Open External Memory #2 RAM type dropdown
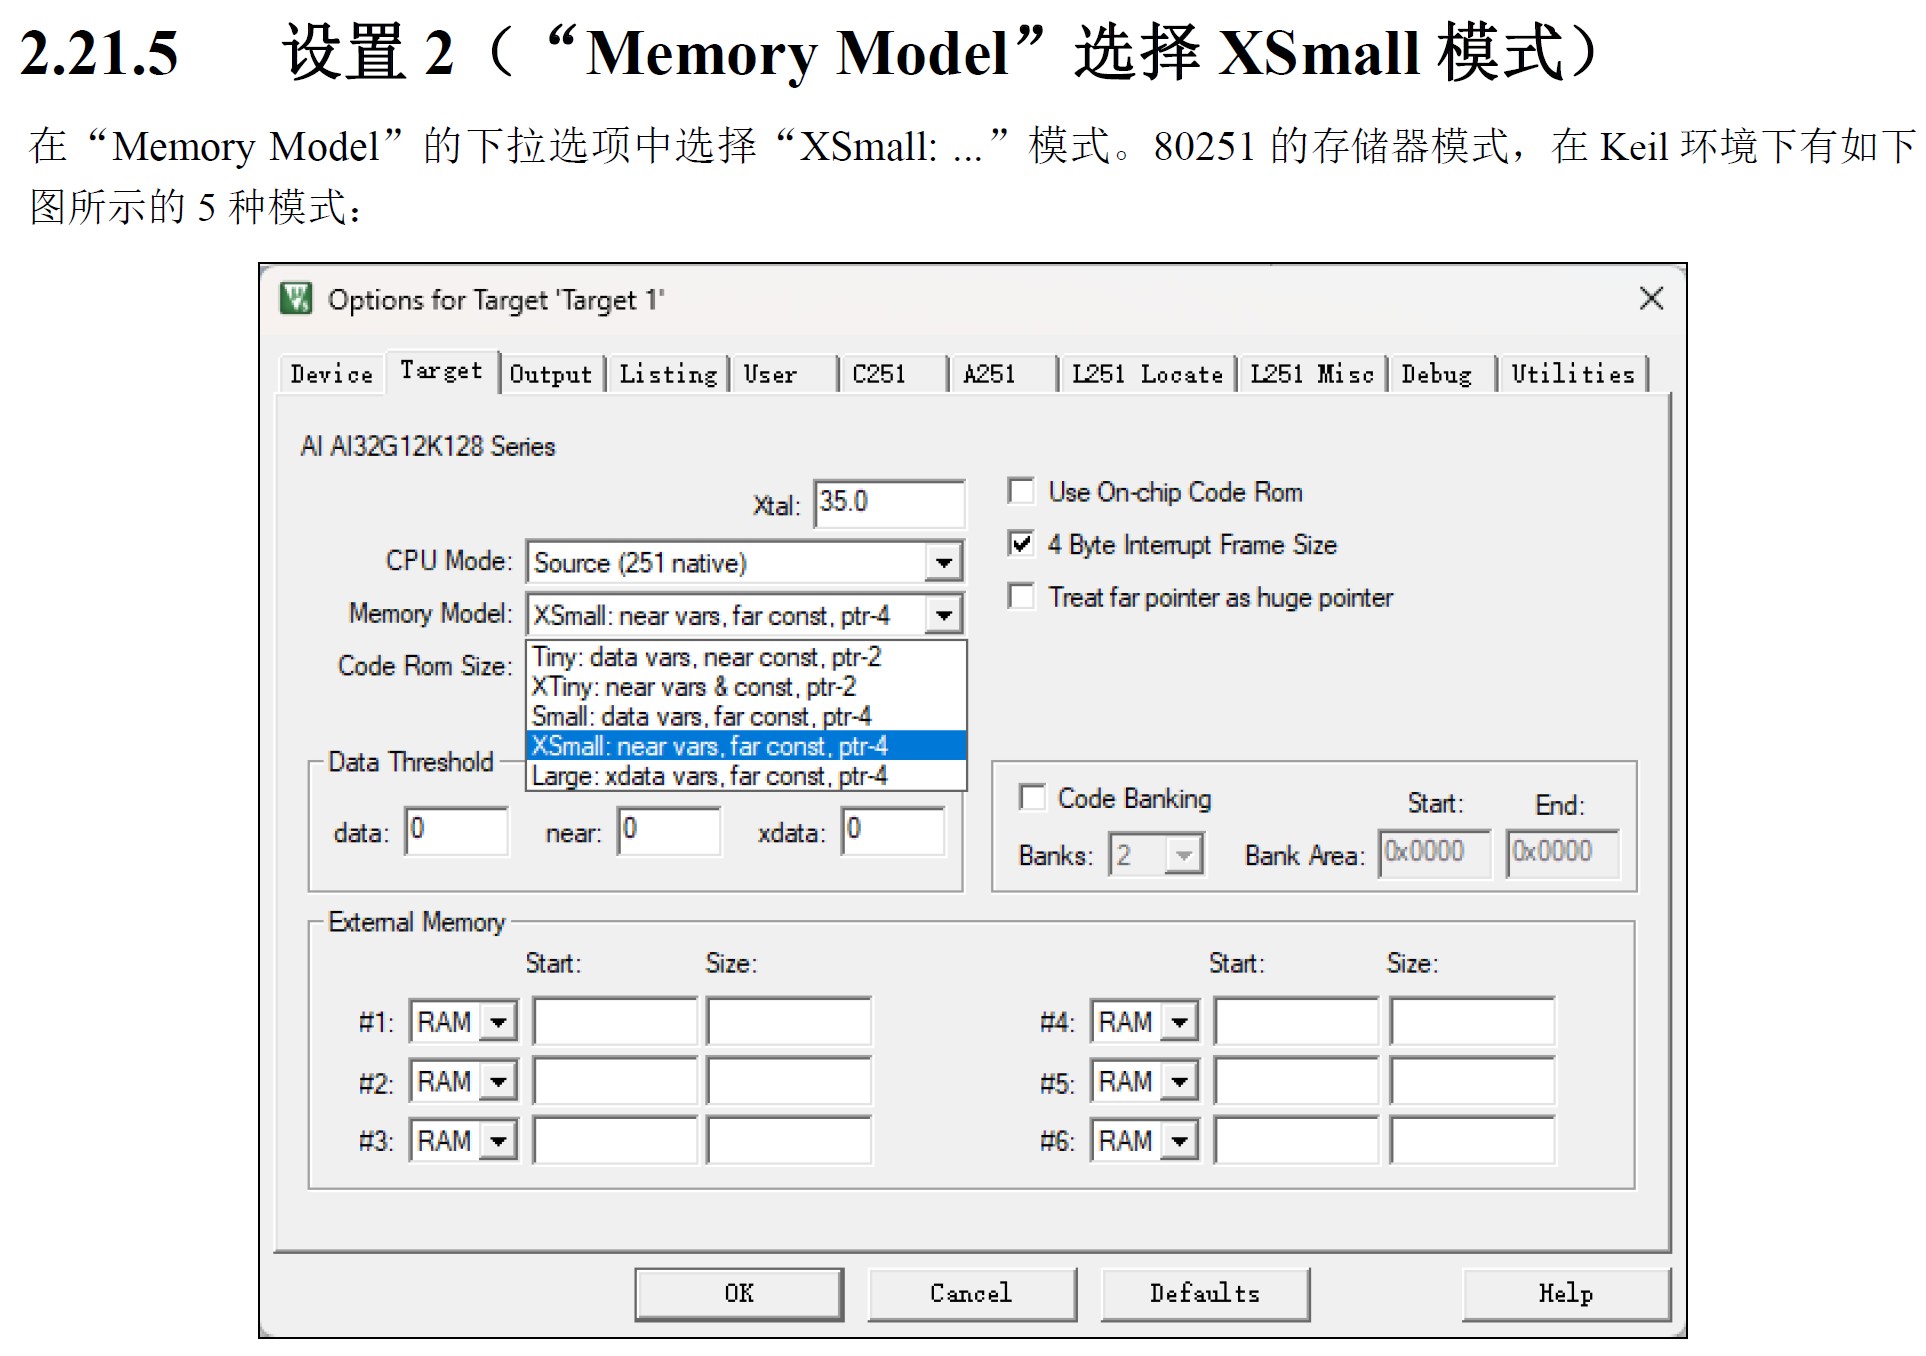This screenshot has height=1356, width=1926. [x=497, y=1081]
